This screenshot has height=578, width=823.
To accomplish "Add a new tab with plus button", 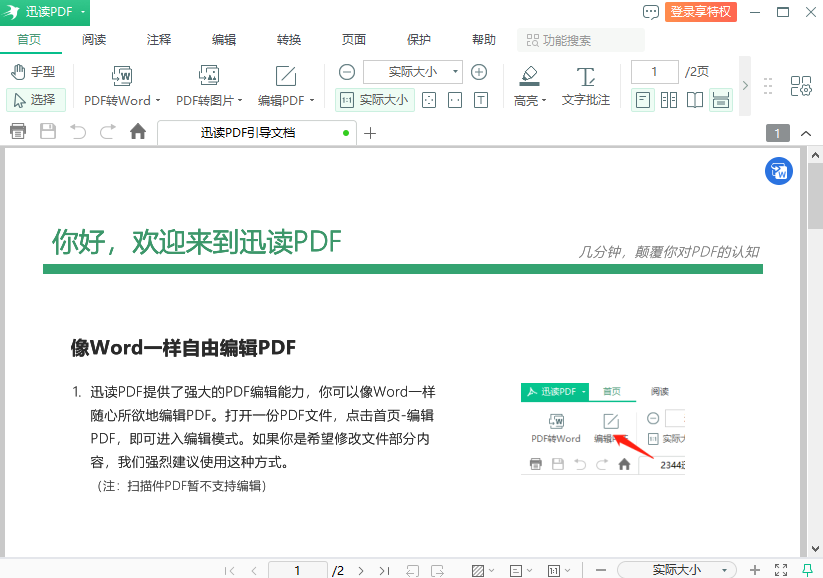I will point(370,133).
